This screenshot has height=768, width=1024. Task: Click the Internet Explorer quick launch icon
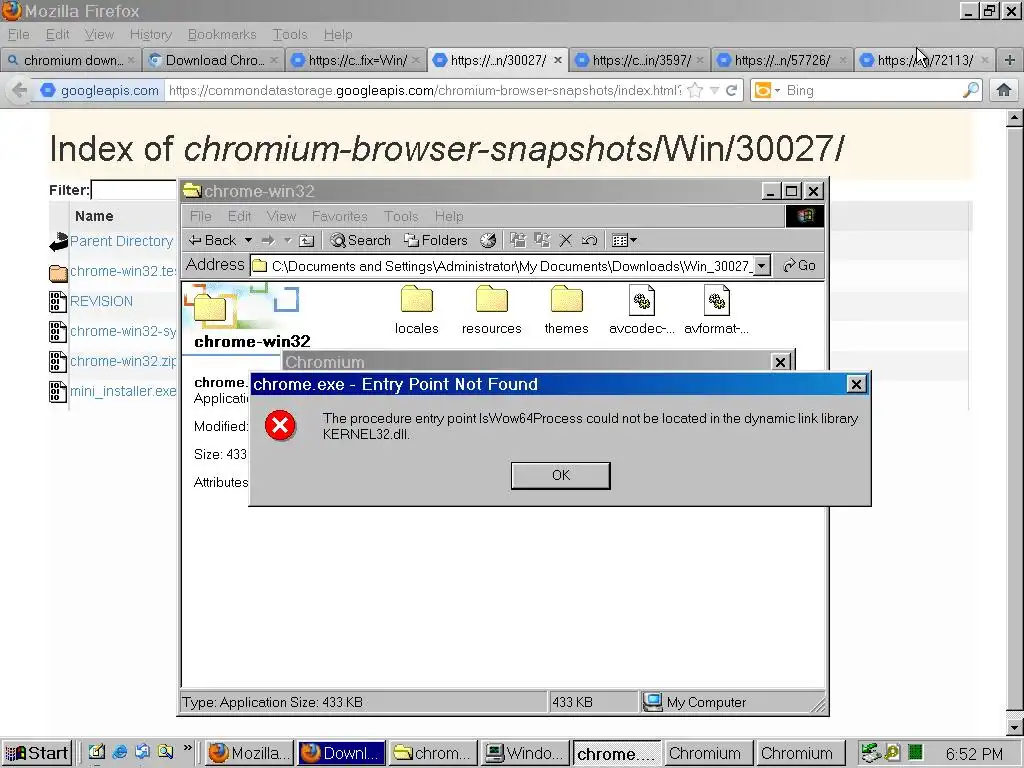(120, 752)
